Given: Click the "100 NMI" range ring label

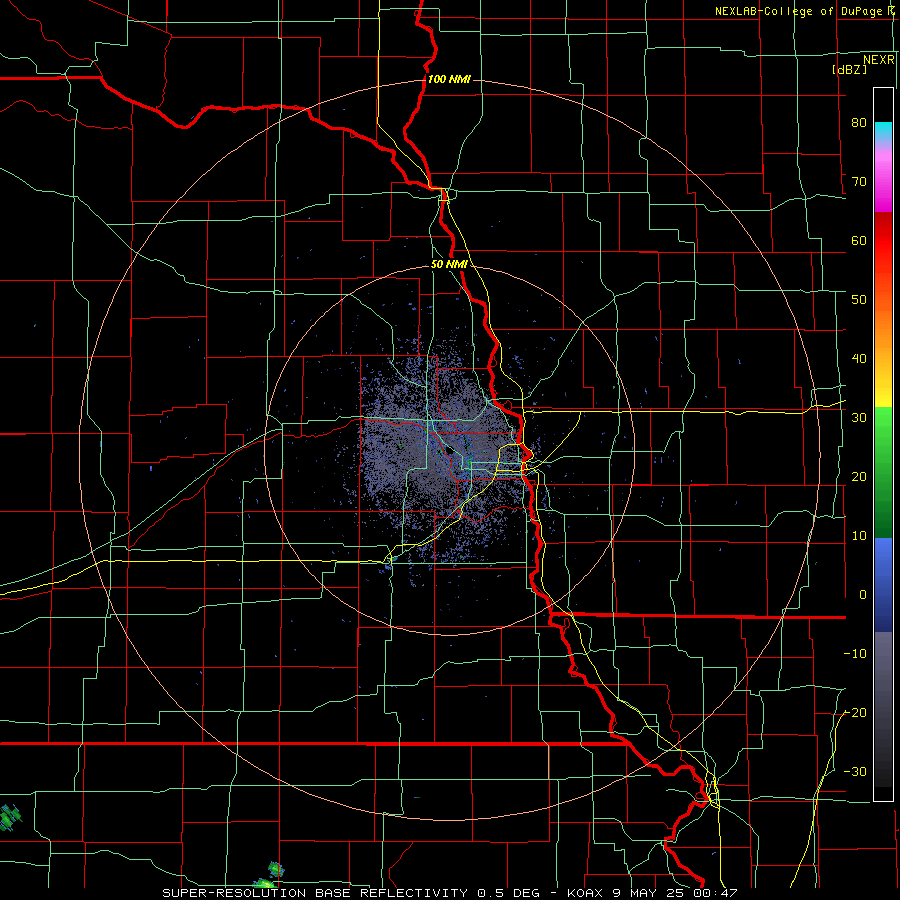Looking at the screenshot, I should pyautogui.click(x=449, y=79).
